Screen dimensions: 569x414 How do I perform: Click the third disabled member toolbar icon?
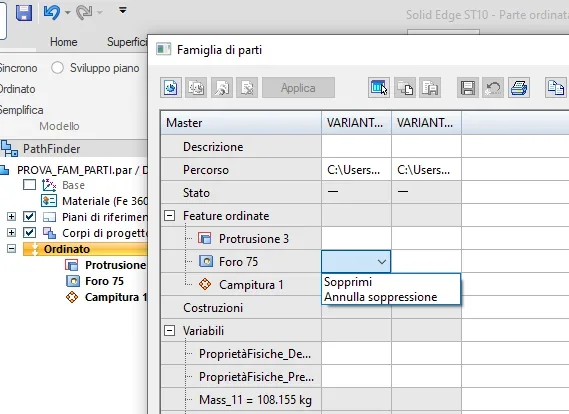[x=222, y=87]
